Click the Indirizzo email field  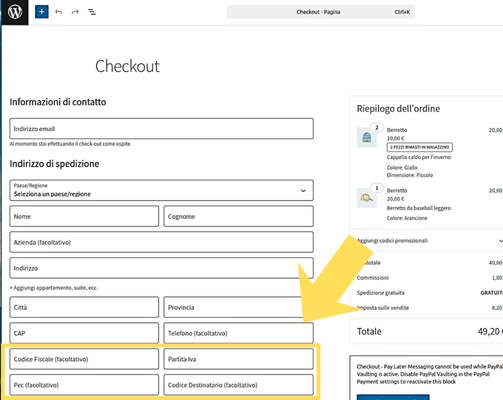pyautogui.click(x=161, y=129)
